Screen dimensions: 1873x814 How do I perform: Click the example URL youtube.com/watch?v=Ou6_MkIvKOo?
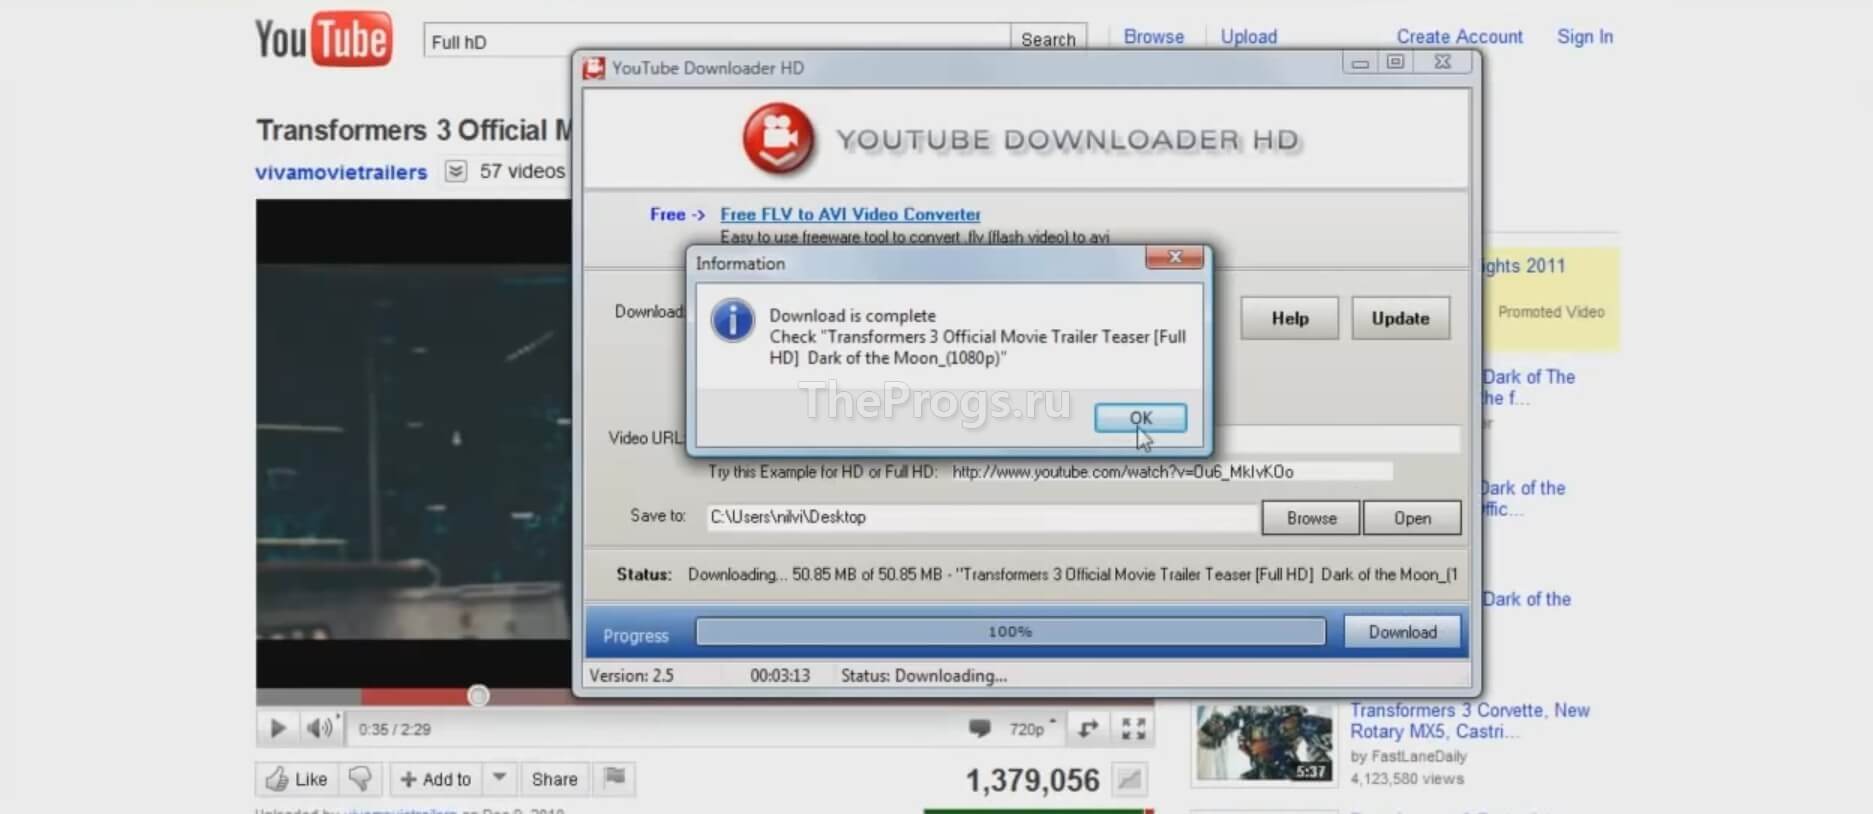tap(1122, 472)
